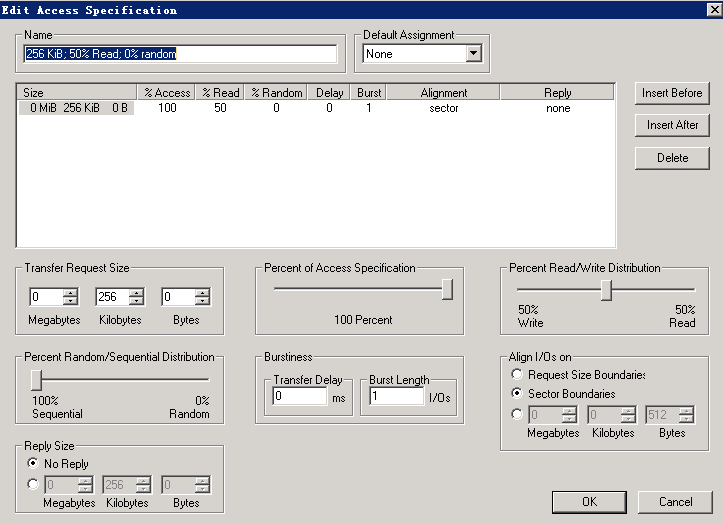723x523 pixels.
Task: Click Read/Write Distribution slider handle
Action: click(606, 290)
